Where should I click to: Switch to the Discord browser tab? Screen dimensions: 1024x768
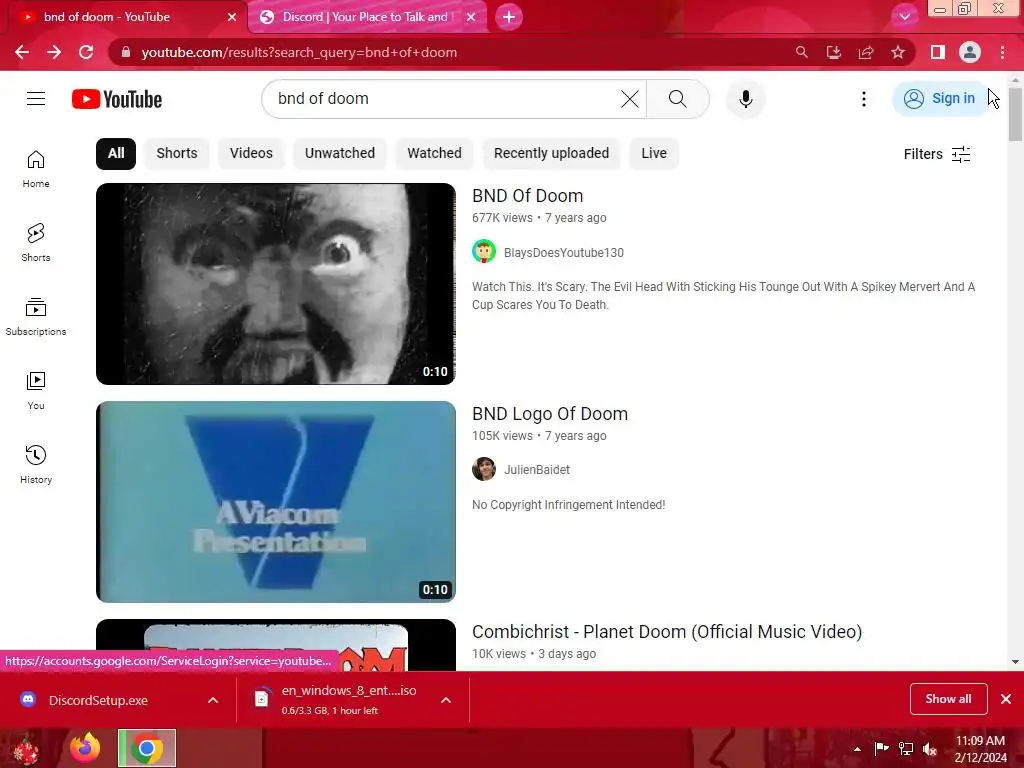pyautogui.click(x=364, y=17)
